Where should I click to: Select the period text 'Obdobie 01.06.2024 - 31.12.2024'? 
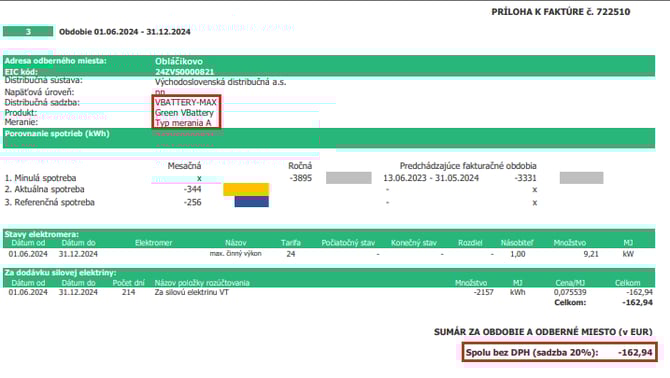coord(125,32)
